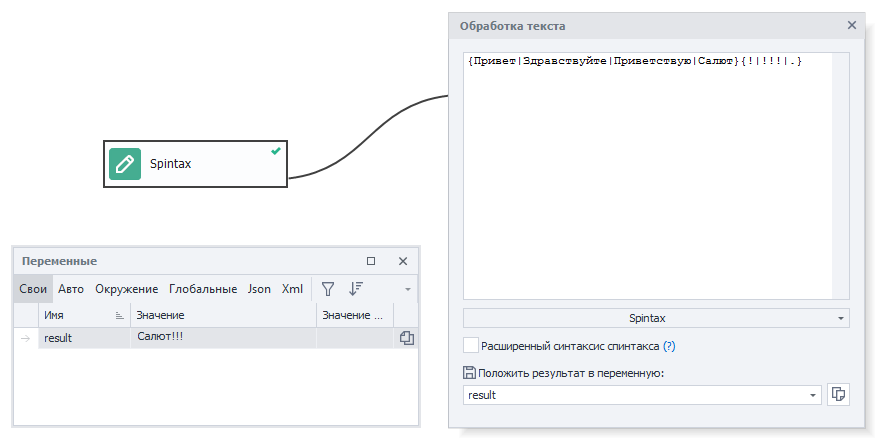This screenshot has width=876, height=440.
Task: Maximize the Переменные panel
Action: click(371, 261)
